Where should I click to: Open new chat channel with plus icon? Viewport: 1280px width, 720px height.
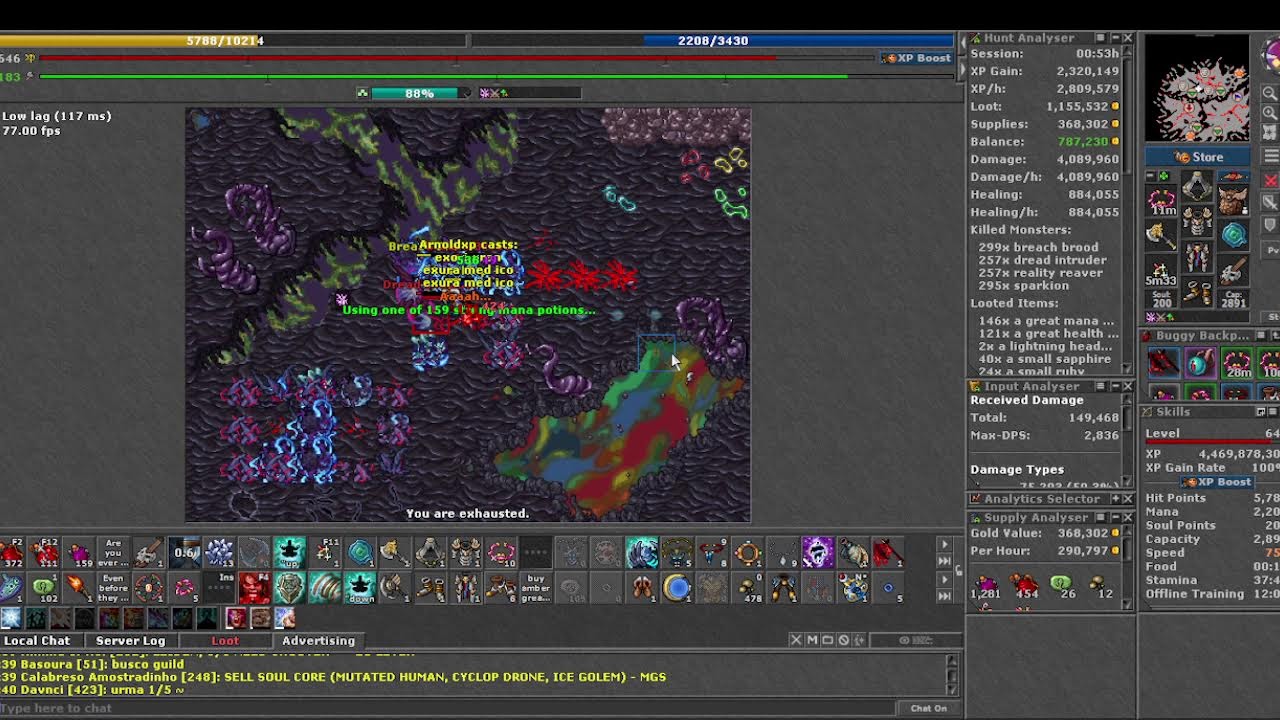pyautogui.click(x=859, y=640)
